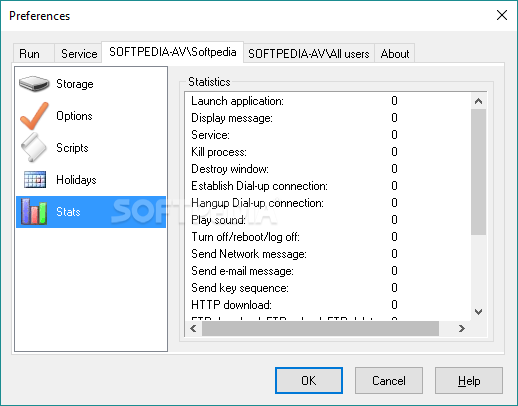Select 'Send Network message:' row
This screenshot has width=518, height=406.
tap(328, 254)
